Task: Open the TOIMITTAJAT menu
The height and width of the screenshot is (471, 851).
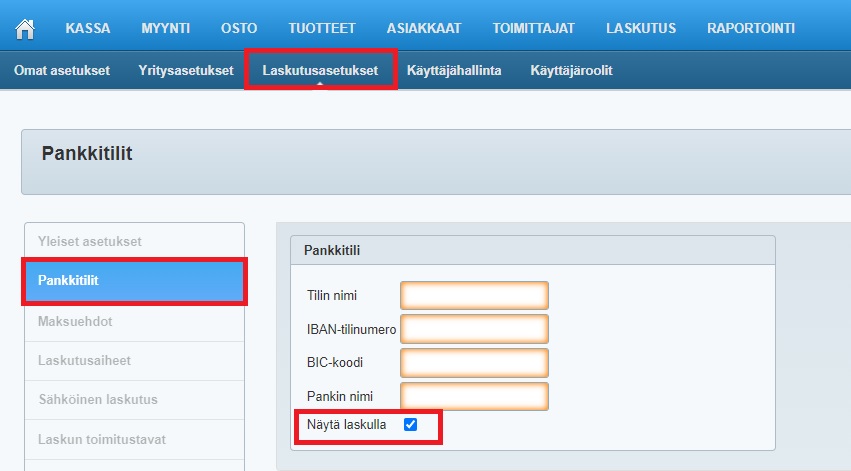Action: pos(534,28)
